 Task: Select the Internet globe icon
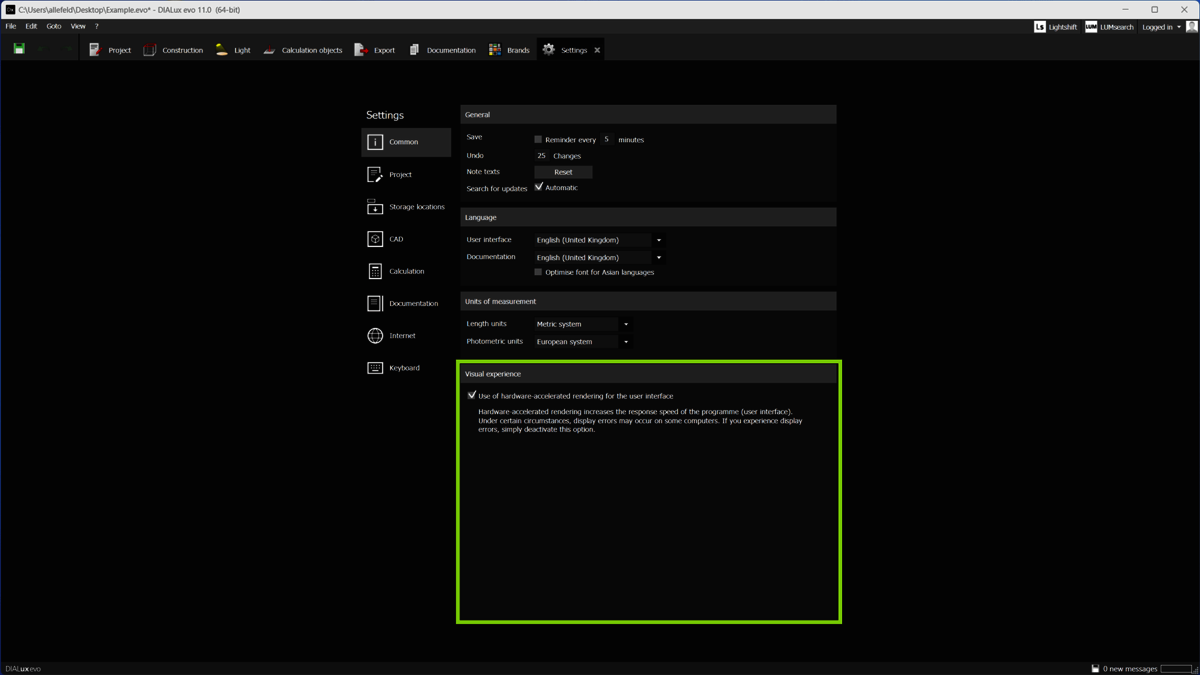[375, 336]
